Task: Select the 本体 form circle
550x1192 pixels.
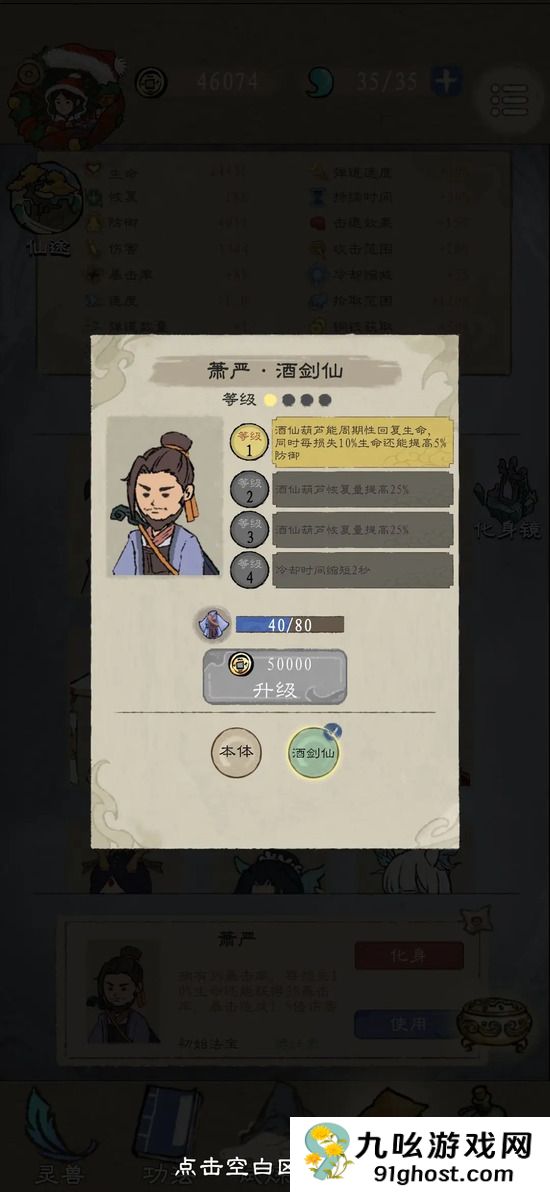Action: pos(237,753)
